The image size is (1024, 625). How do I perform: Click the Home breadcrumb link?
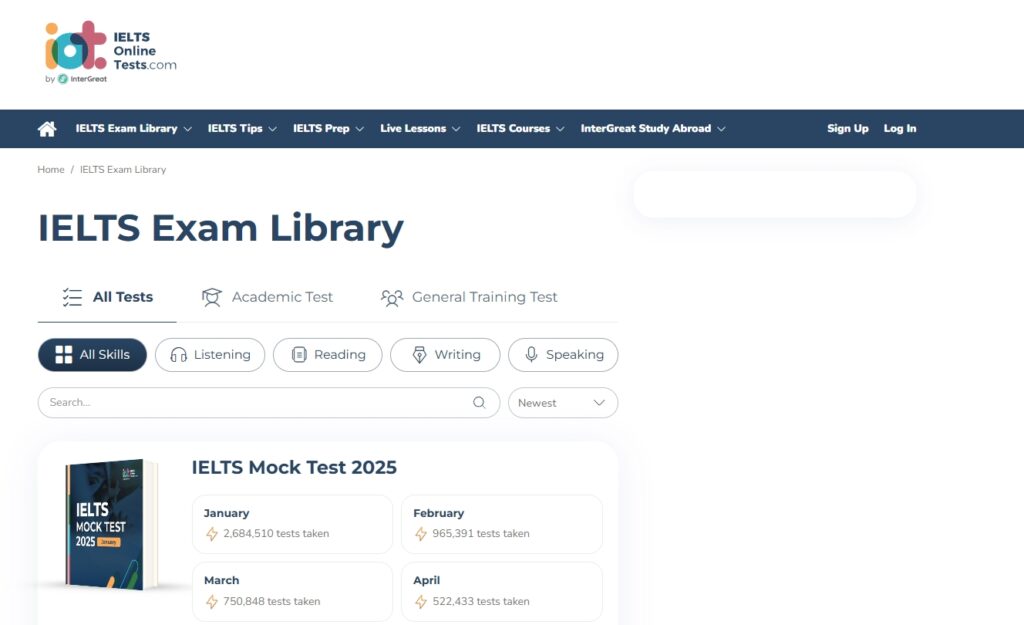(x=51, y=170)
